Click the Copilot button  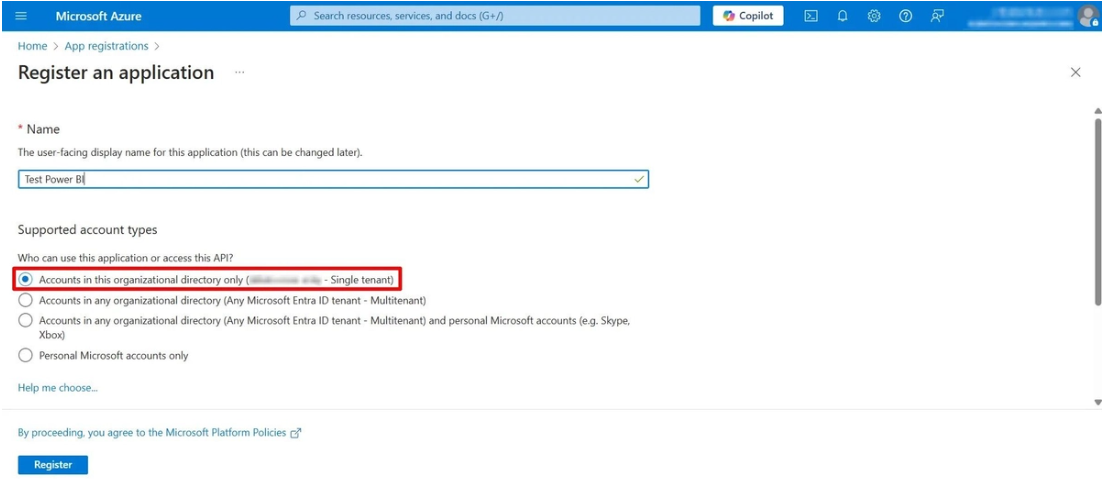[748, 15]
